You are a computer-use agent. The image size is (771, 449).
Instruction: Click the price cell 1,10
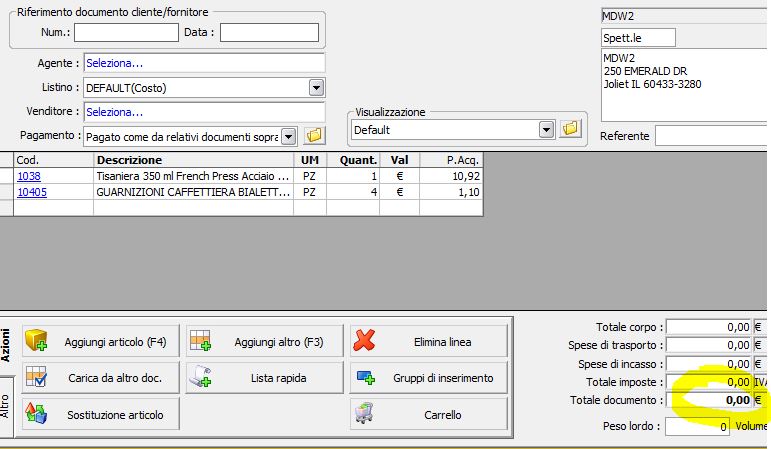click(451, 192)
